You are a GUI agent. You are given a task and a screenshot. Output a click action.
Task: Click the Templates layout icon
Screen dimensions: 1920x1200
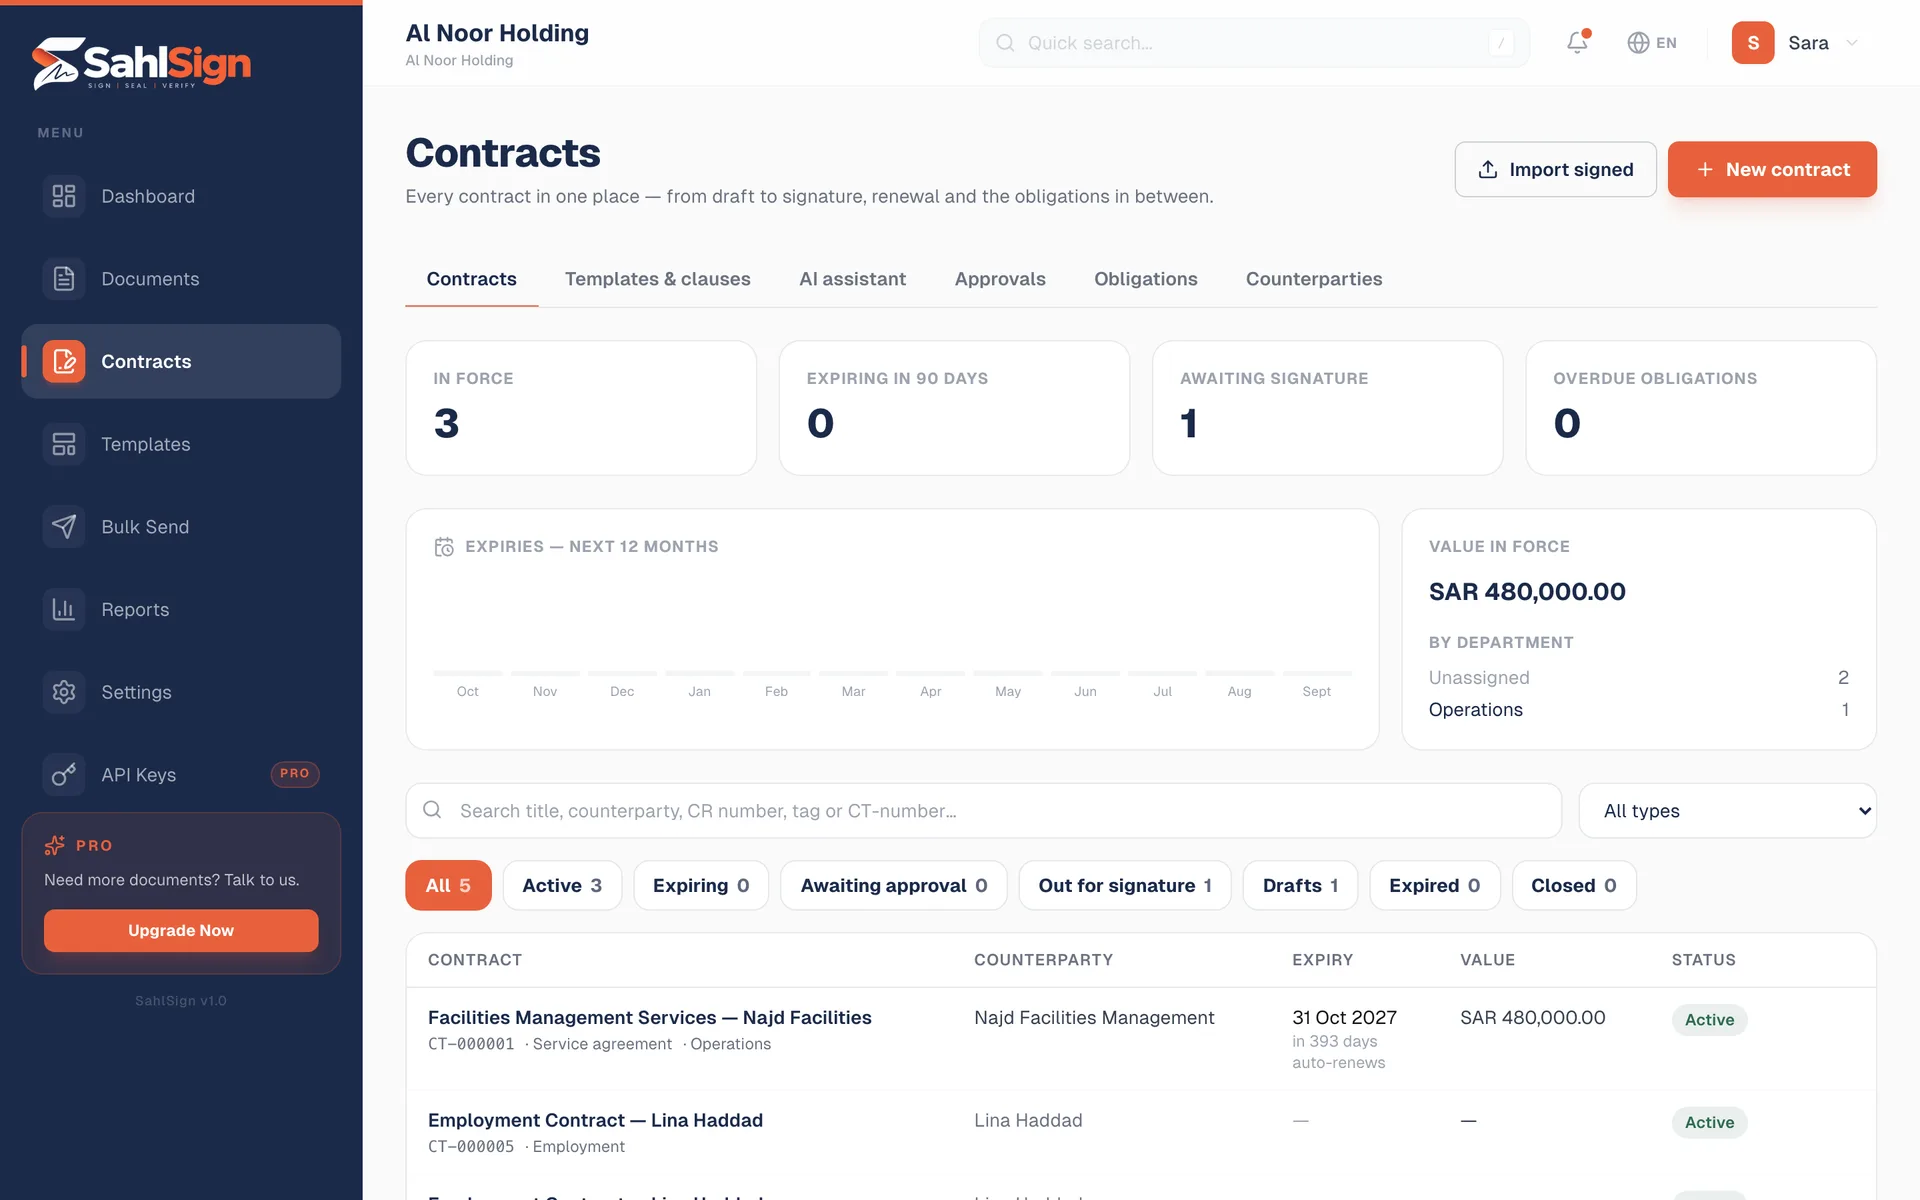coord(64,444)
